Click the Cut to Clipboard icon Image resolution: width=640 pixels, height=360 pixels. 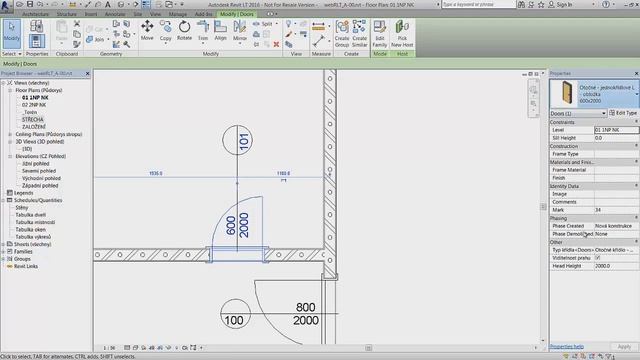pos(77,24)
